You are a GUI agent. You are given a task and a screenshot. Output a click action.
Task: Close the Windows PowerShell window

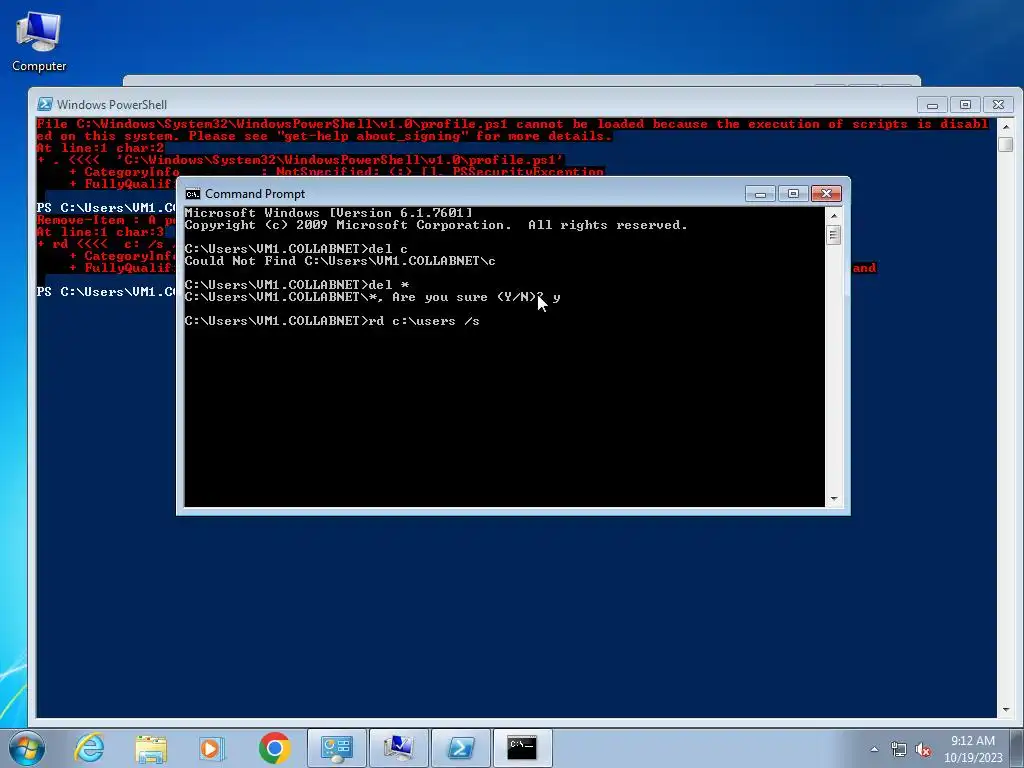pyautogui.click(x=998, y=104)
